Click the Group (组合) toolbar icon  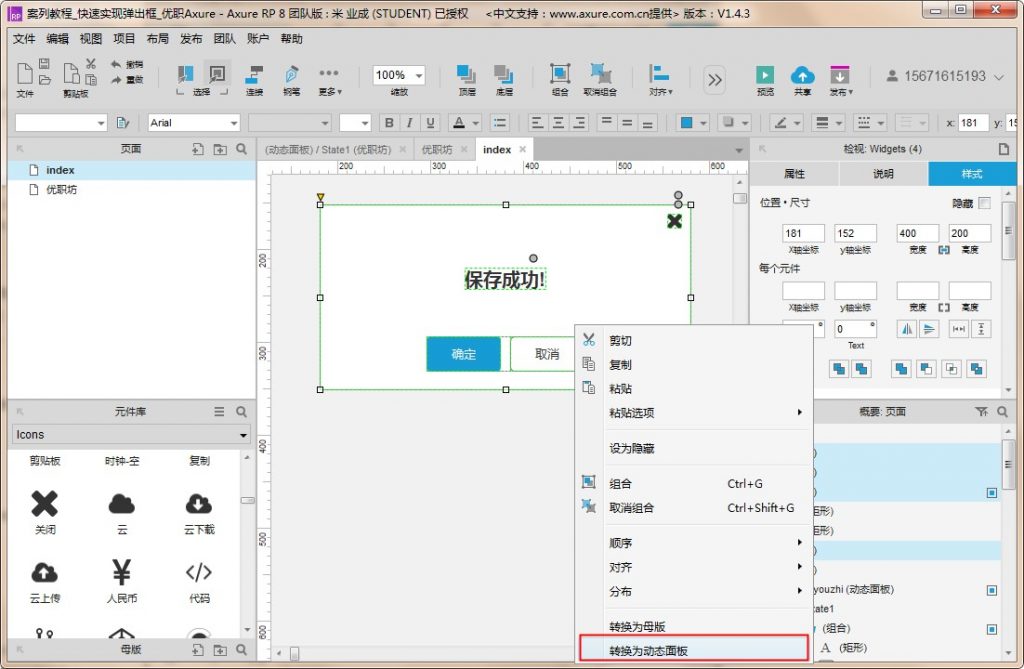tap(560, 75)
